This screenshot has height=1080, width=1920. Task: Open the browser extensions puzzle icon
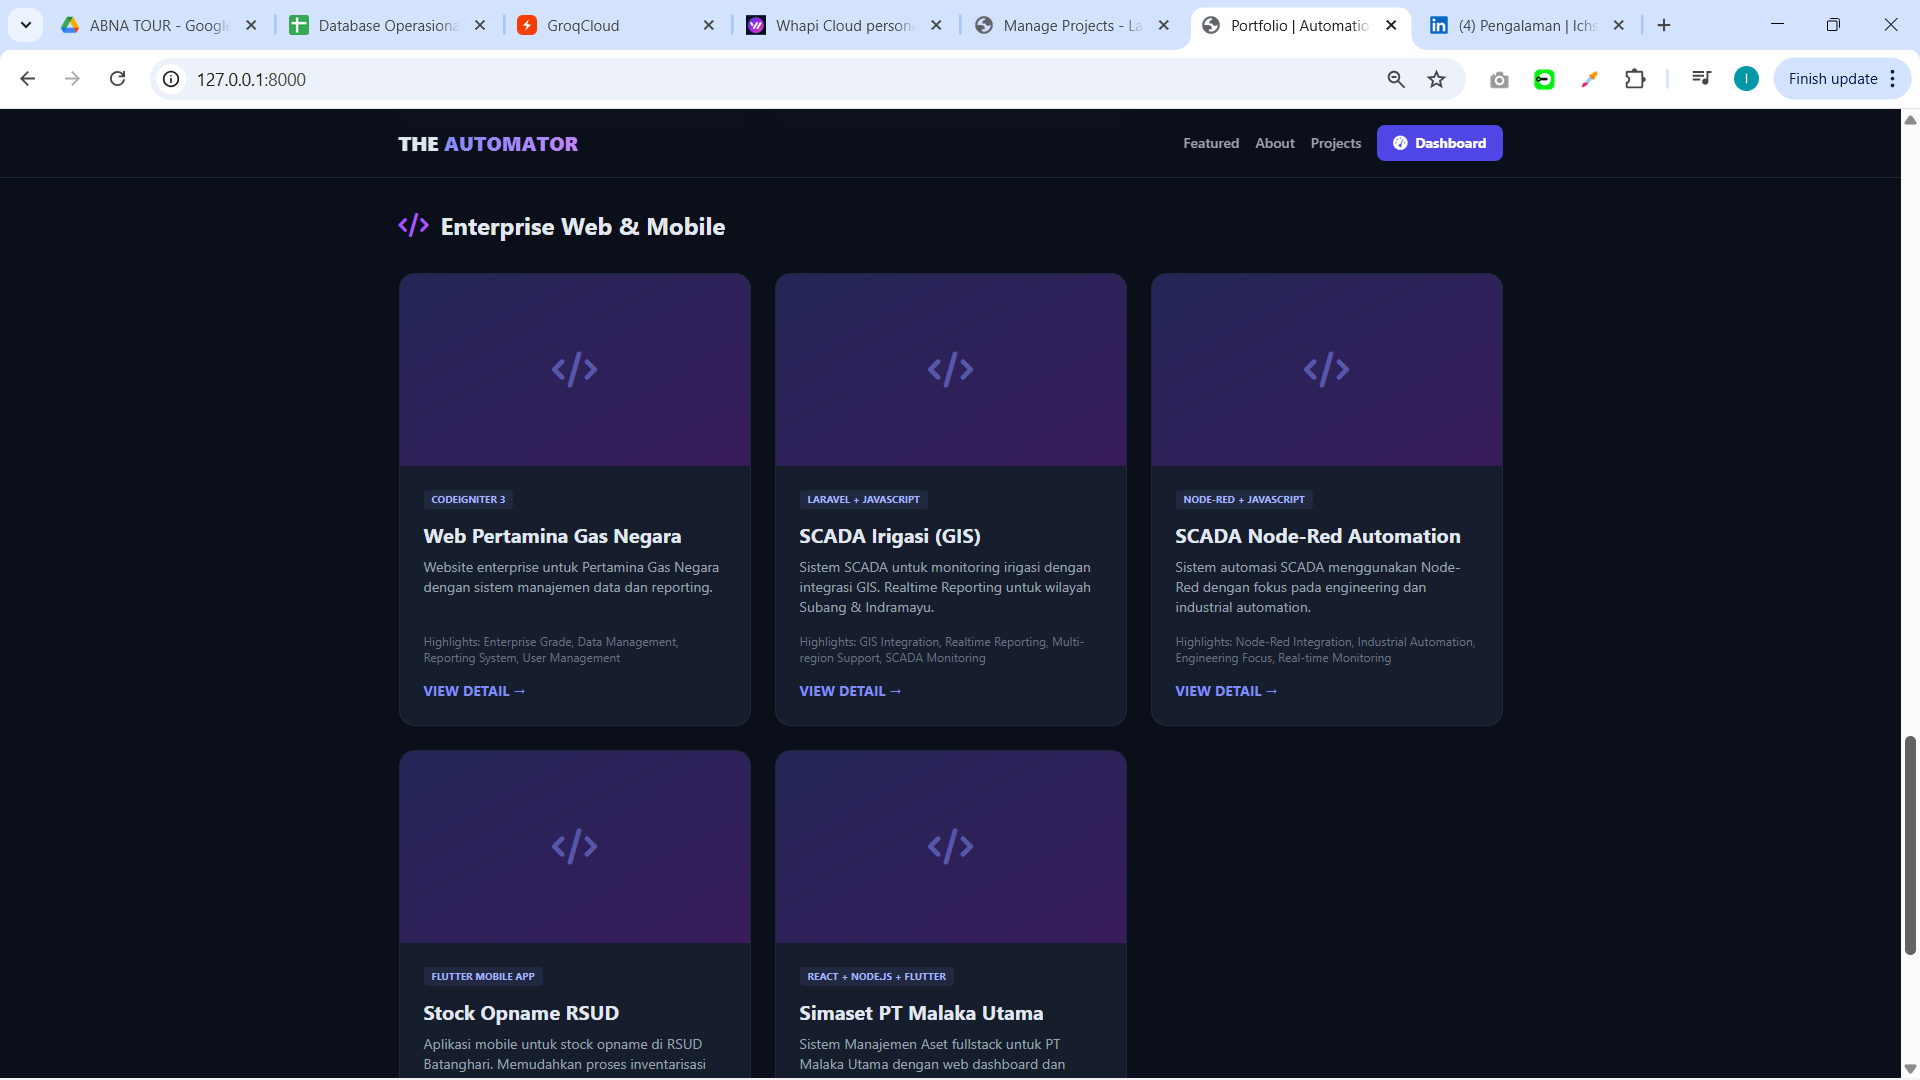(x=1635, y=79)
